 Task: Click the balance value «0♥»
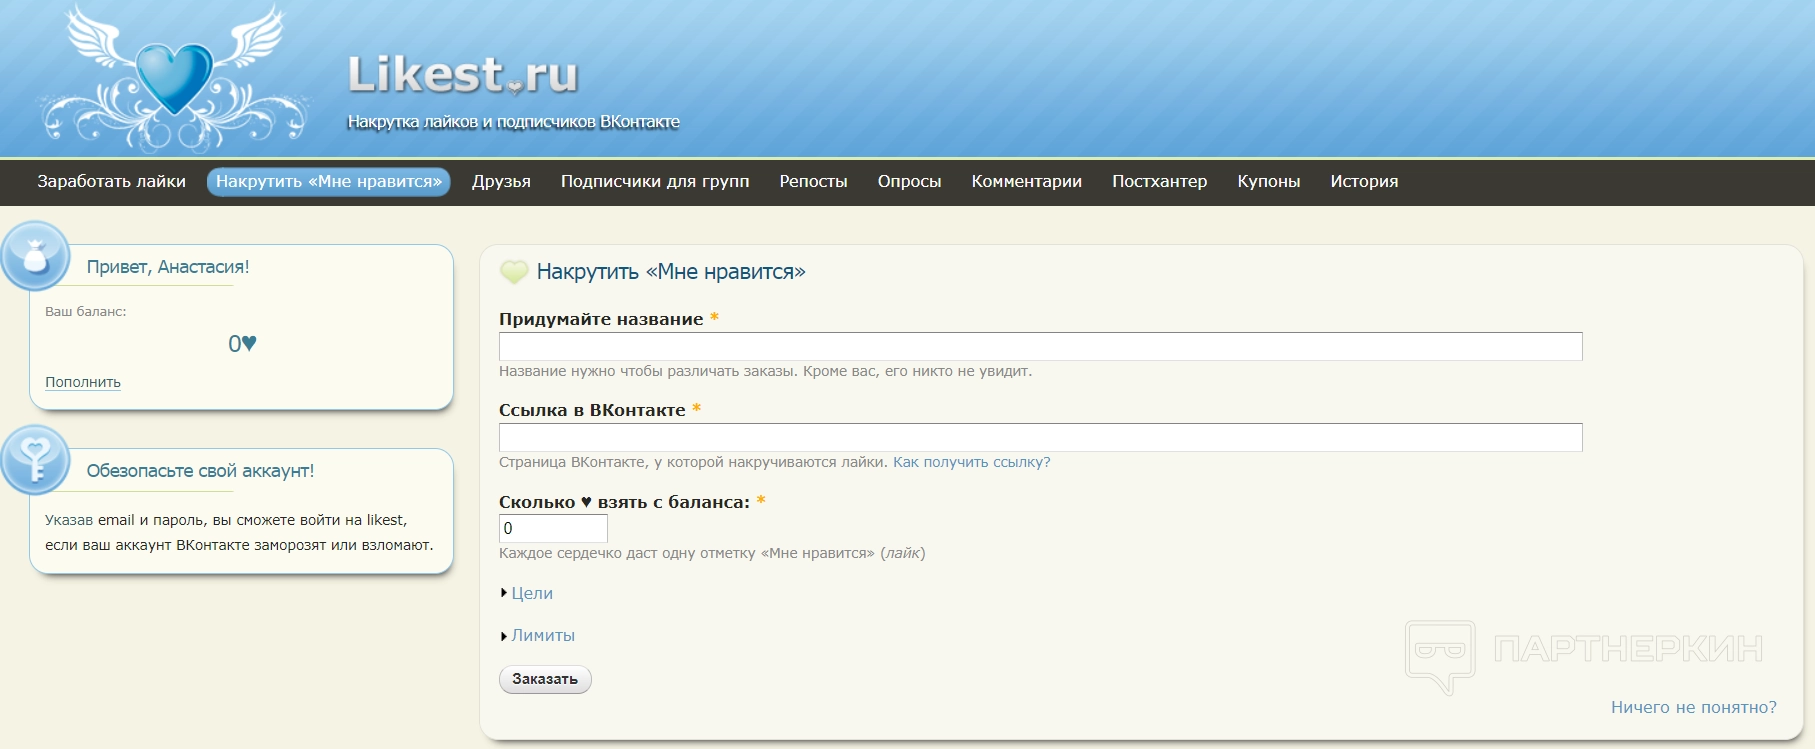coord(242,344)
